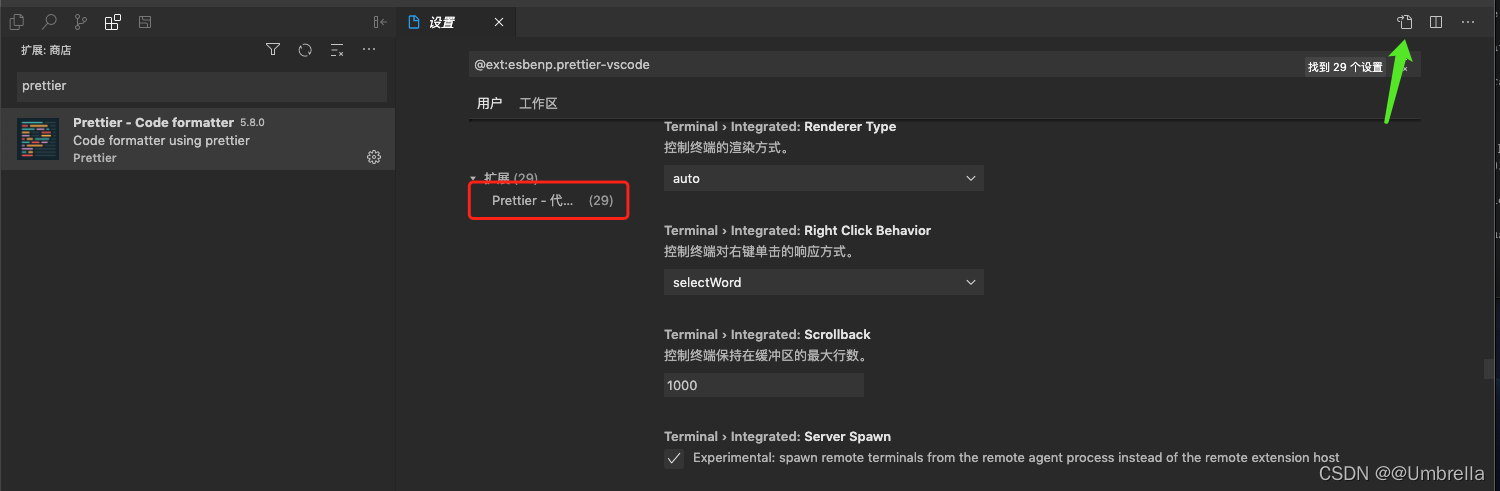Toggle the Server Spawn checkbox

point(674,458)
